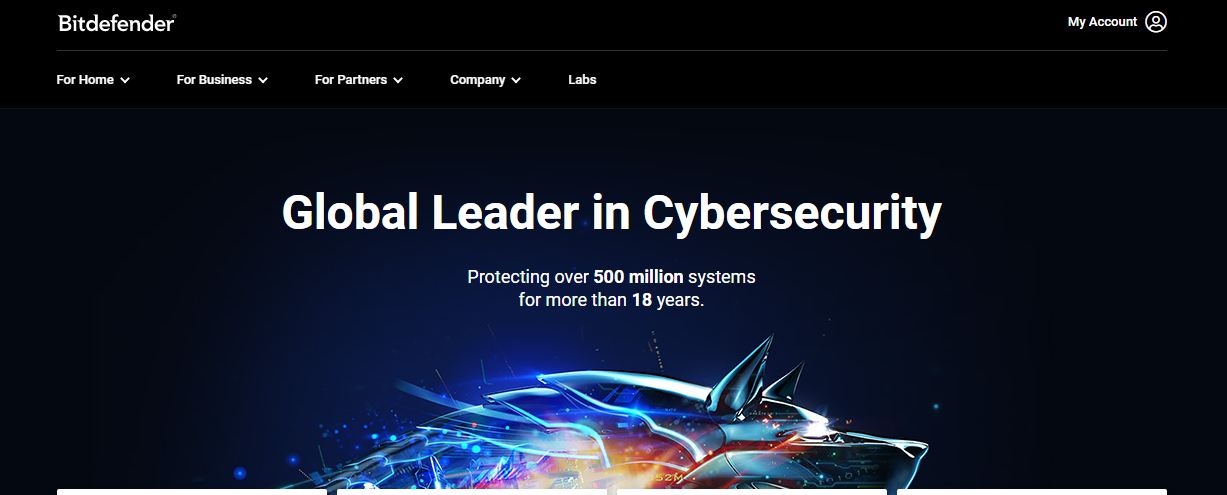This screenshot has width=1227, height=495.
Task: Open the For Home menu
Action: point(85,80)
